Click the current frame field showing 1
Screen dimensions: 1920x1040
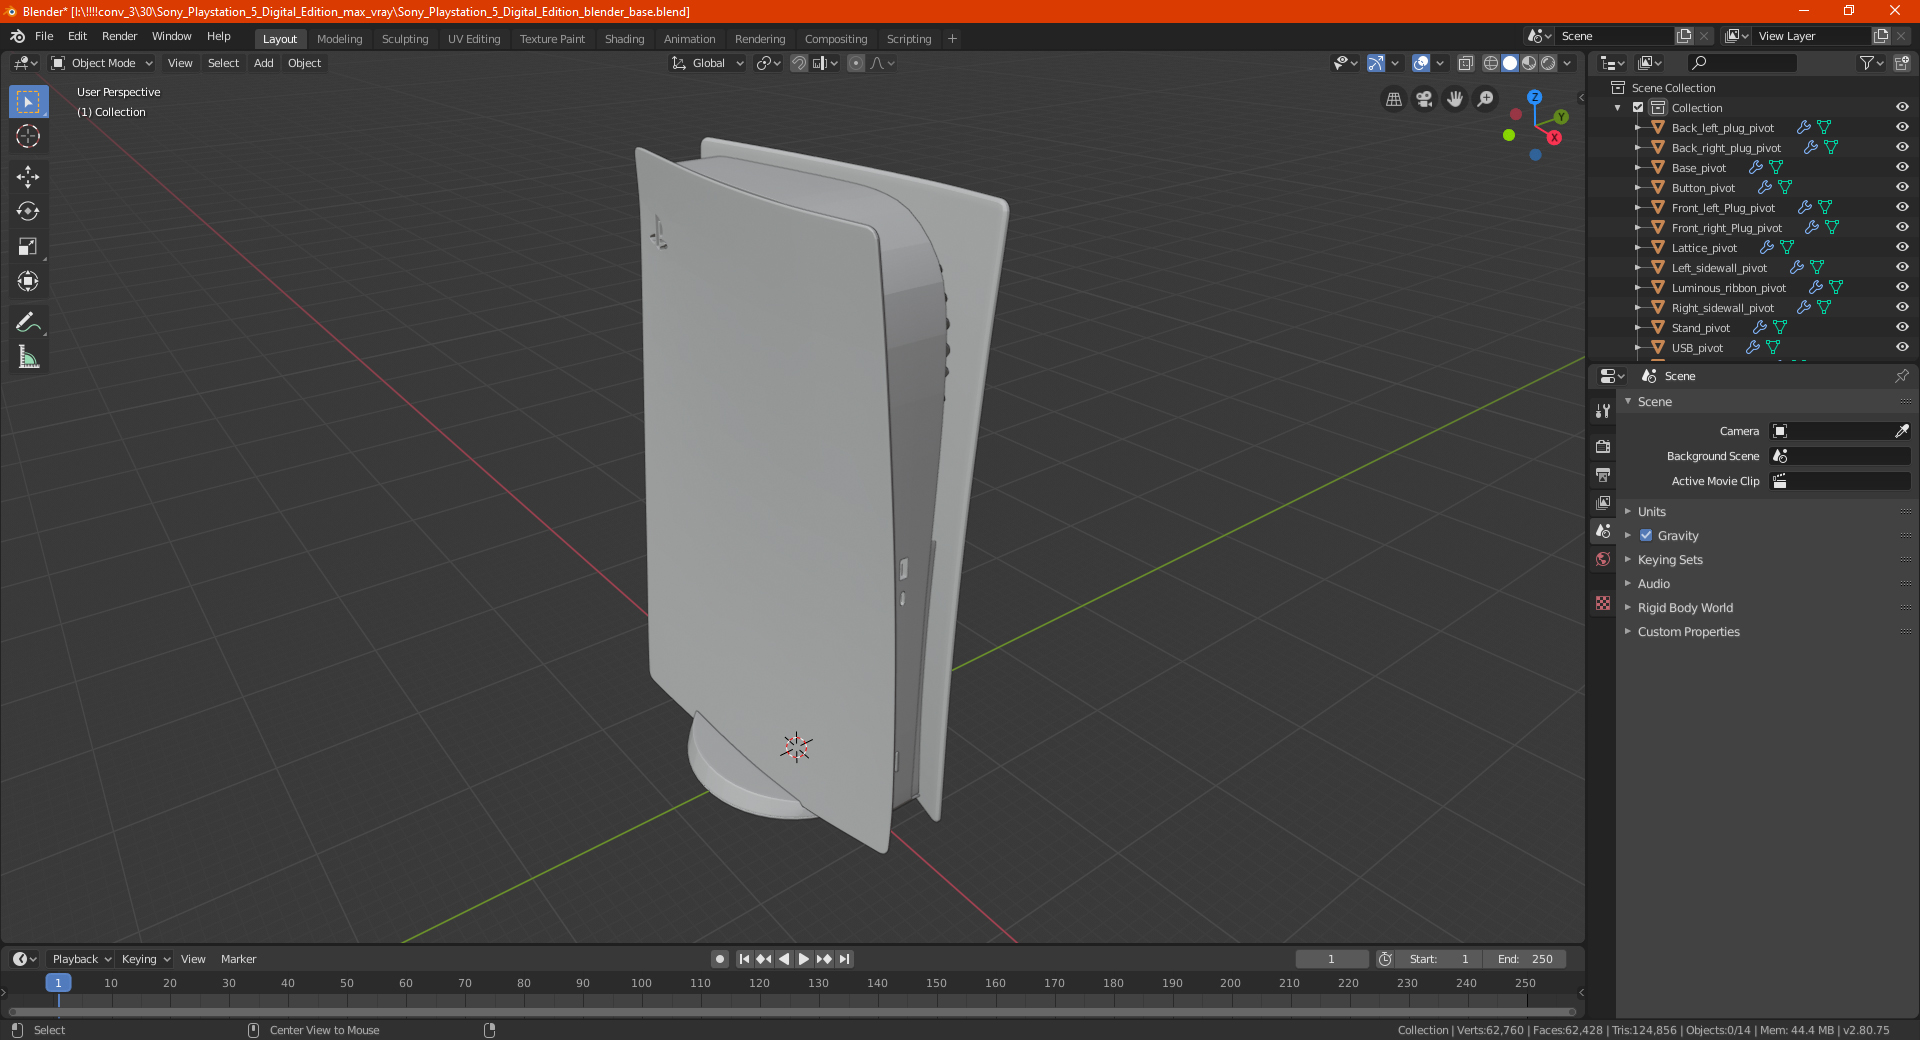[x=1331, y=959]
